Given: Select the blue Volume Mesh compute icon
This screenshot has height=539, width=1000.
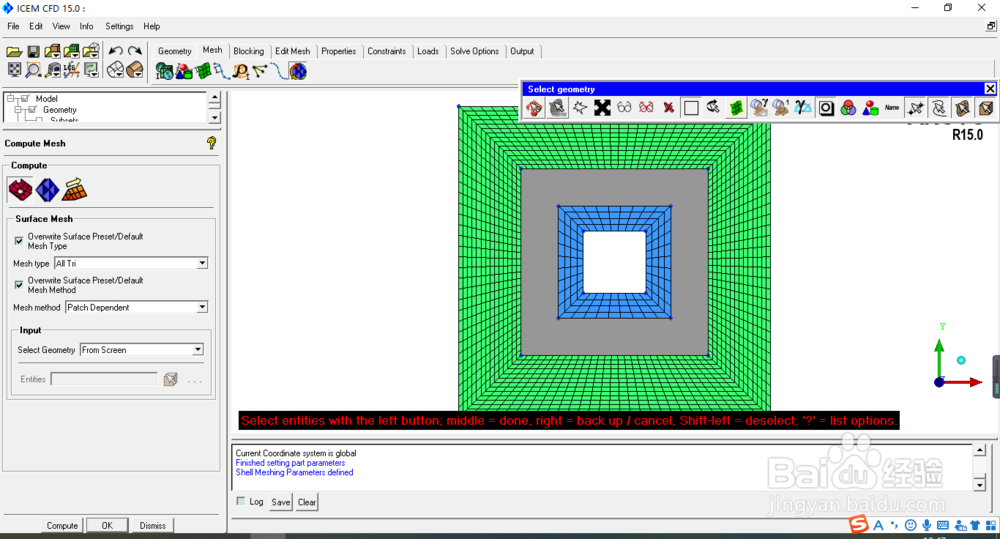Looking at the screenshot, I should tap(47, 189).
